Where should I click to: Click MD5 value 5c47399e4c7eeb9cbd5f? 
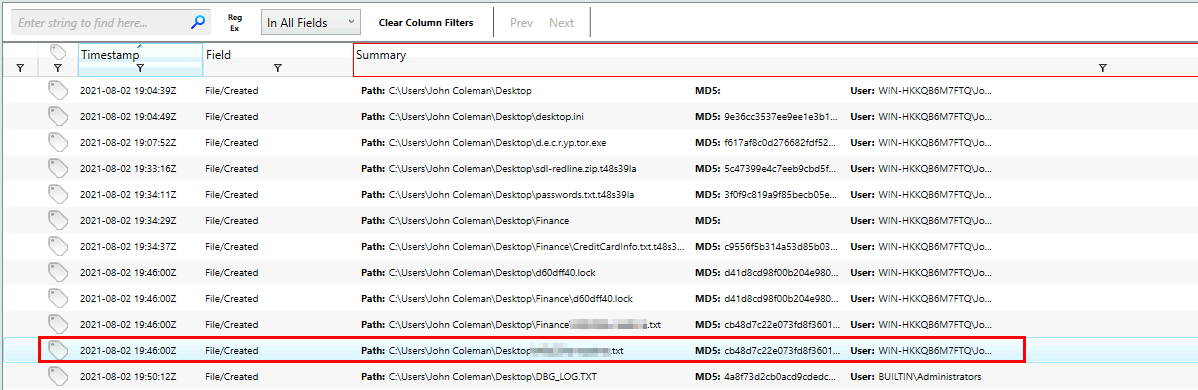[x=780, y=169]
